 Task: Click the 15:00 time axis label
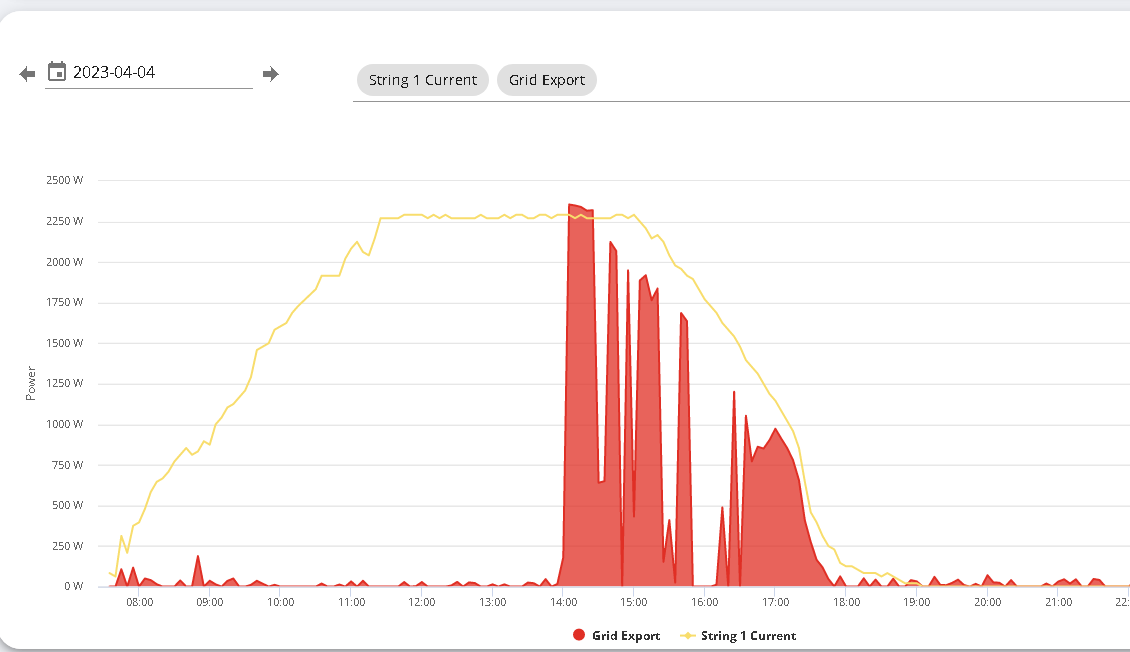point(633,602)
